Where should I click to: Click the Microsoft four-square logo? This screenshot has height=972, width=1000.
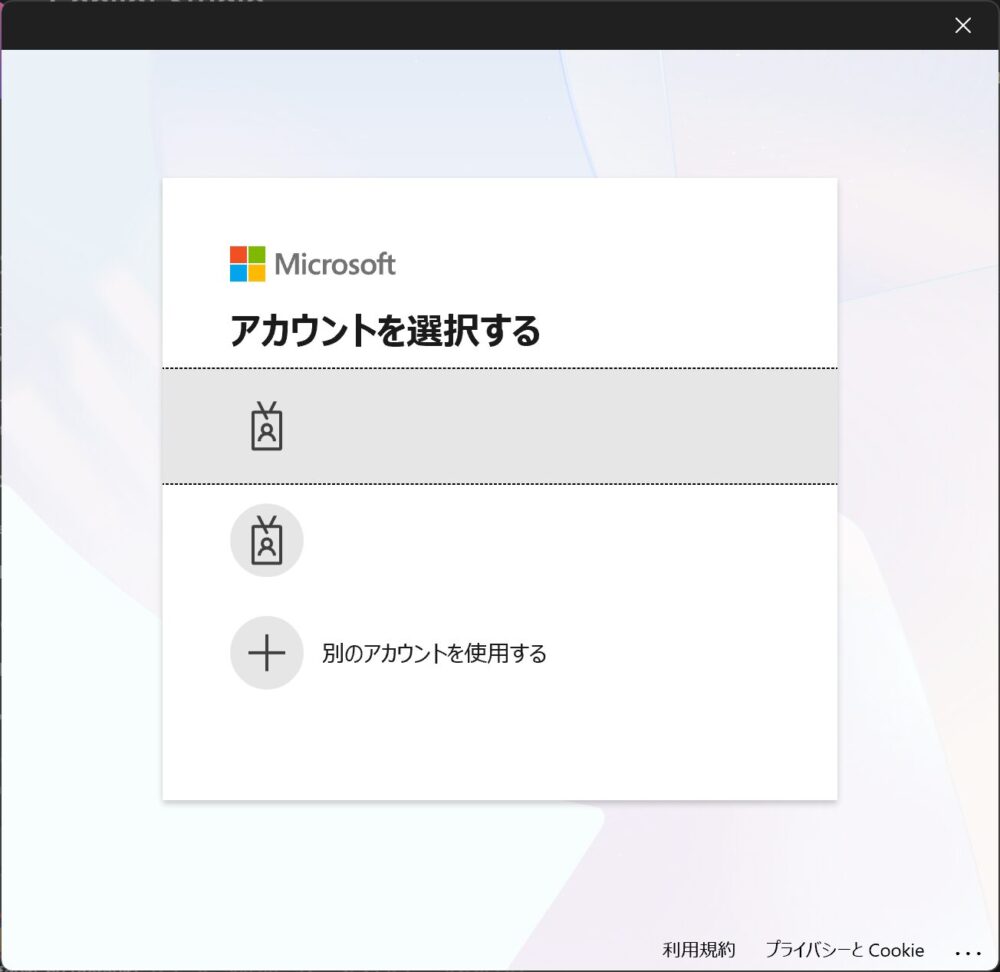coord(247,264)
